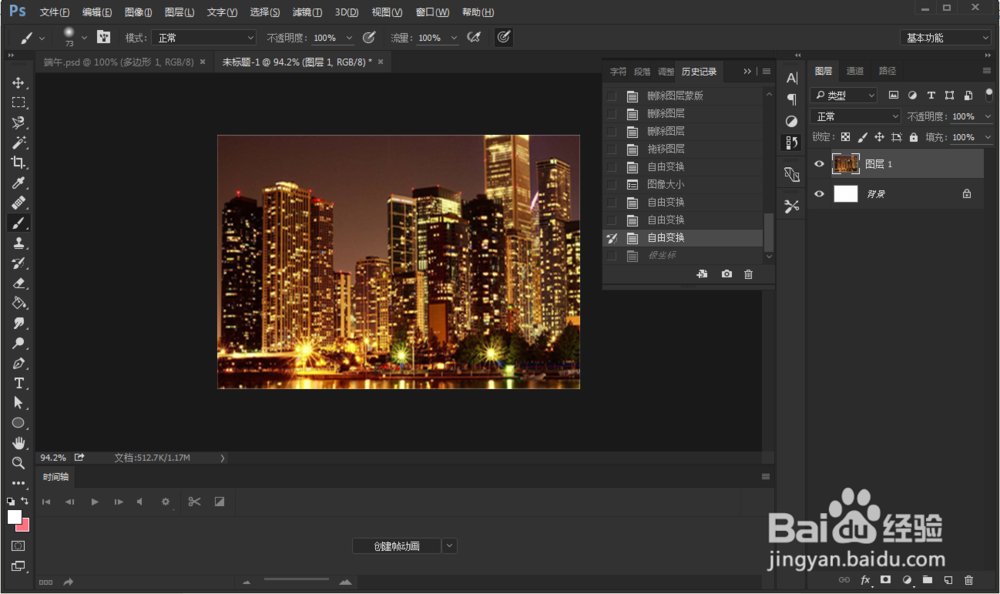
Task: Toggle lock all padlock icon
Action: 914,137
